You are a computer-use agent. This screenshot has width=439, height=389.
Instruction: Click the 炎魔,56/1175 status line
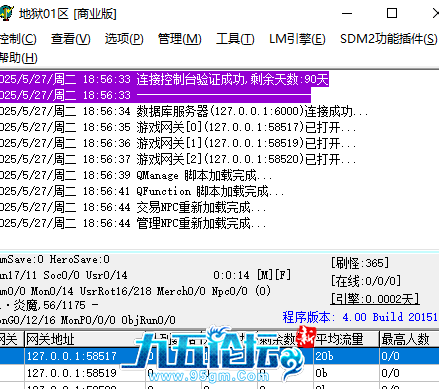49,305
